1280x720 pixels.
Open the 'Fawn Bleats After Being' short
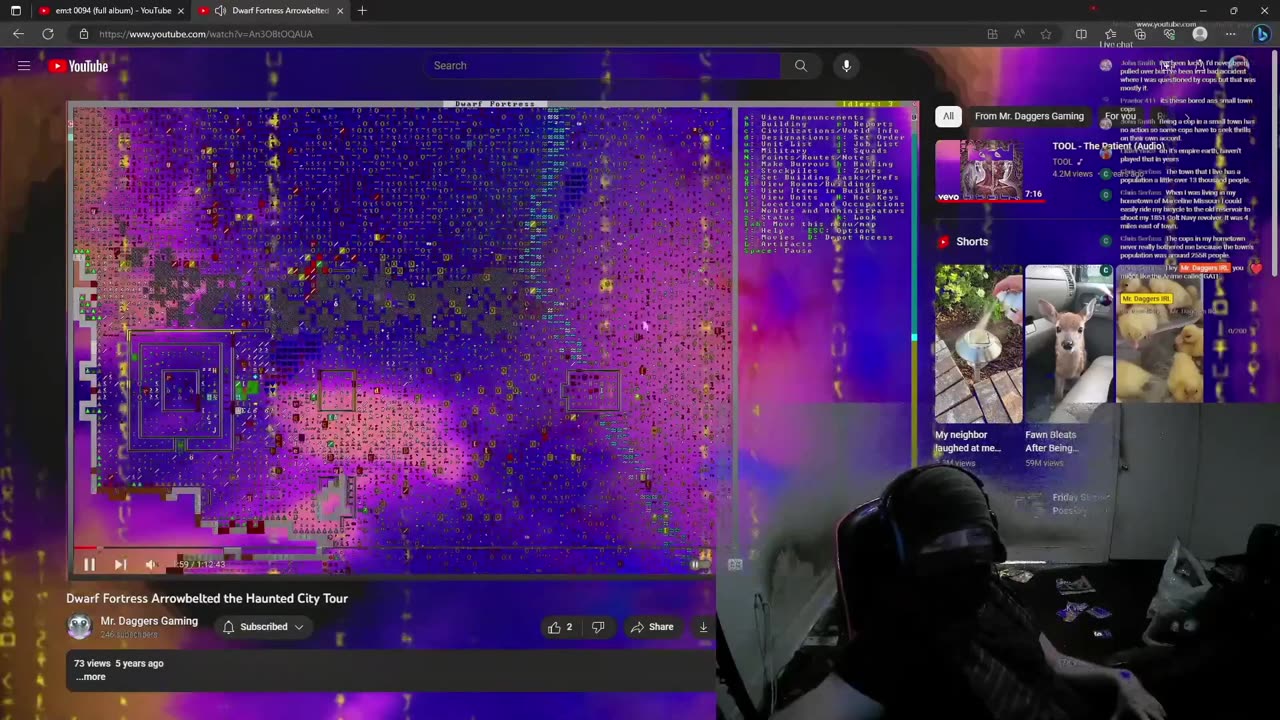point(1069,343)
